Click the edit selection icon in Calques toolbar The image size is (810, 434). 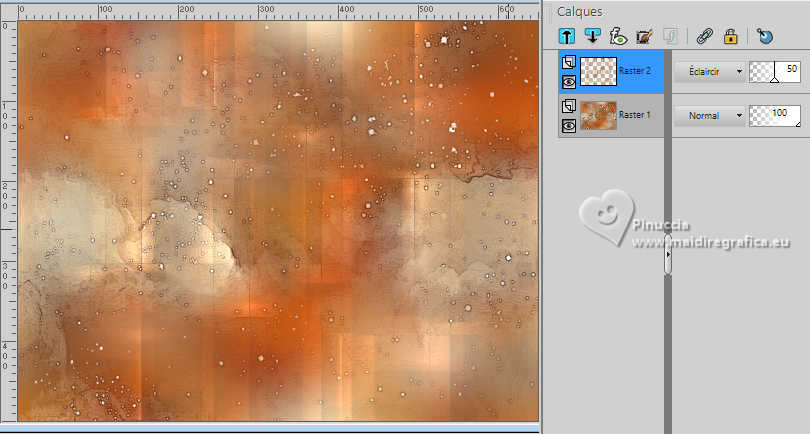(644, 36)
